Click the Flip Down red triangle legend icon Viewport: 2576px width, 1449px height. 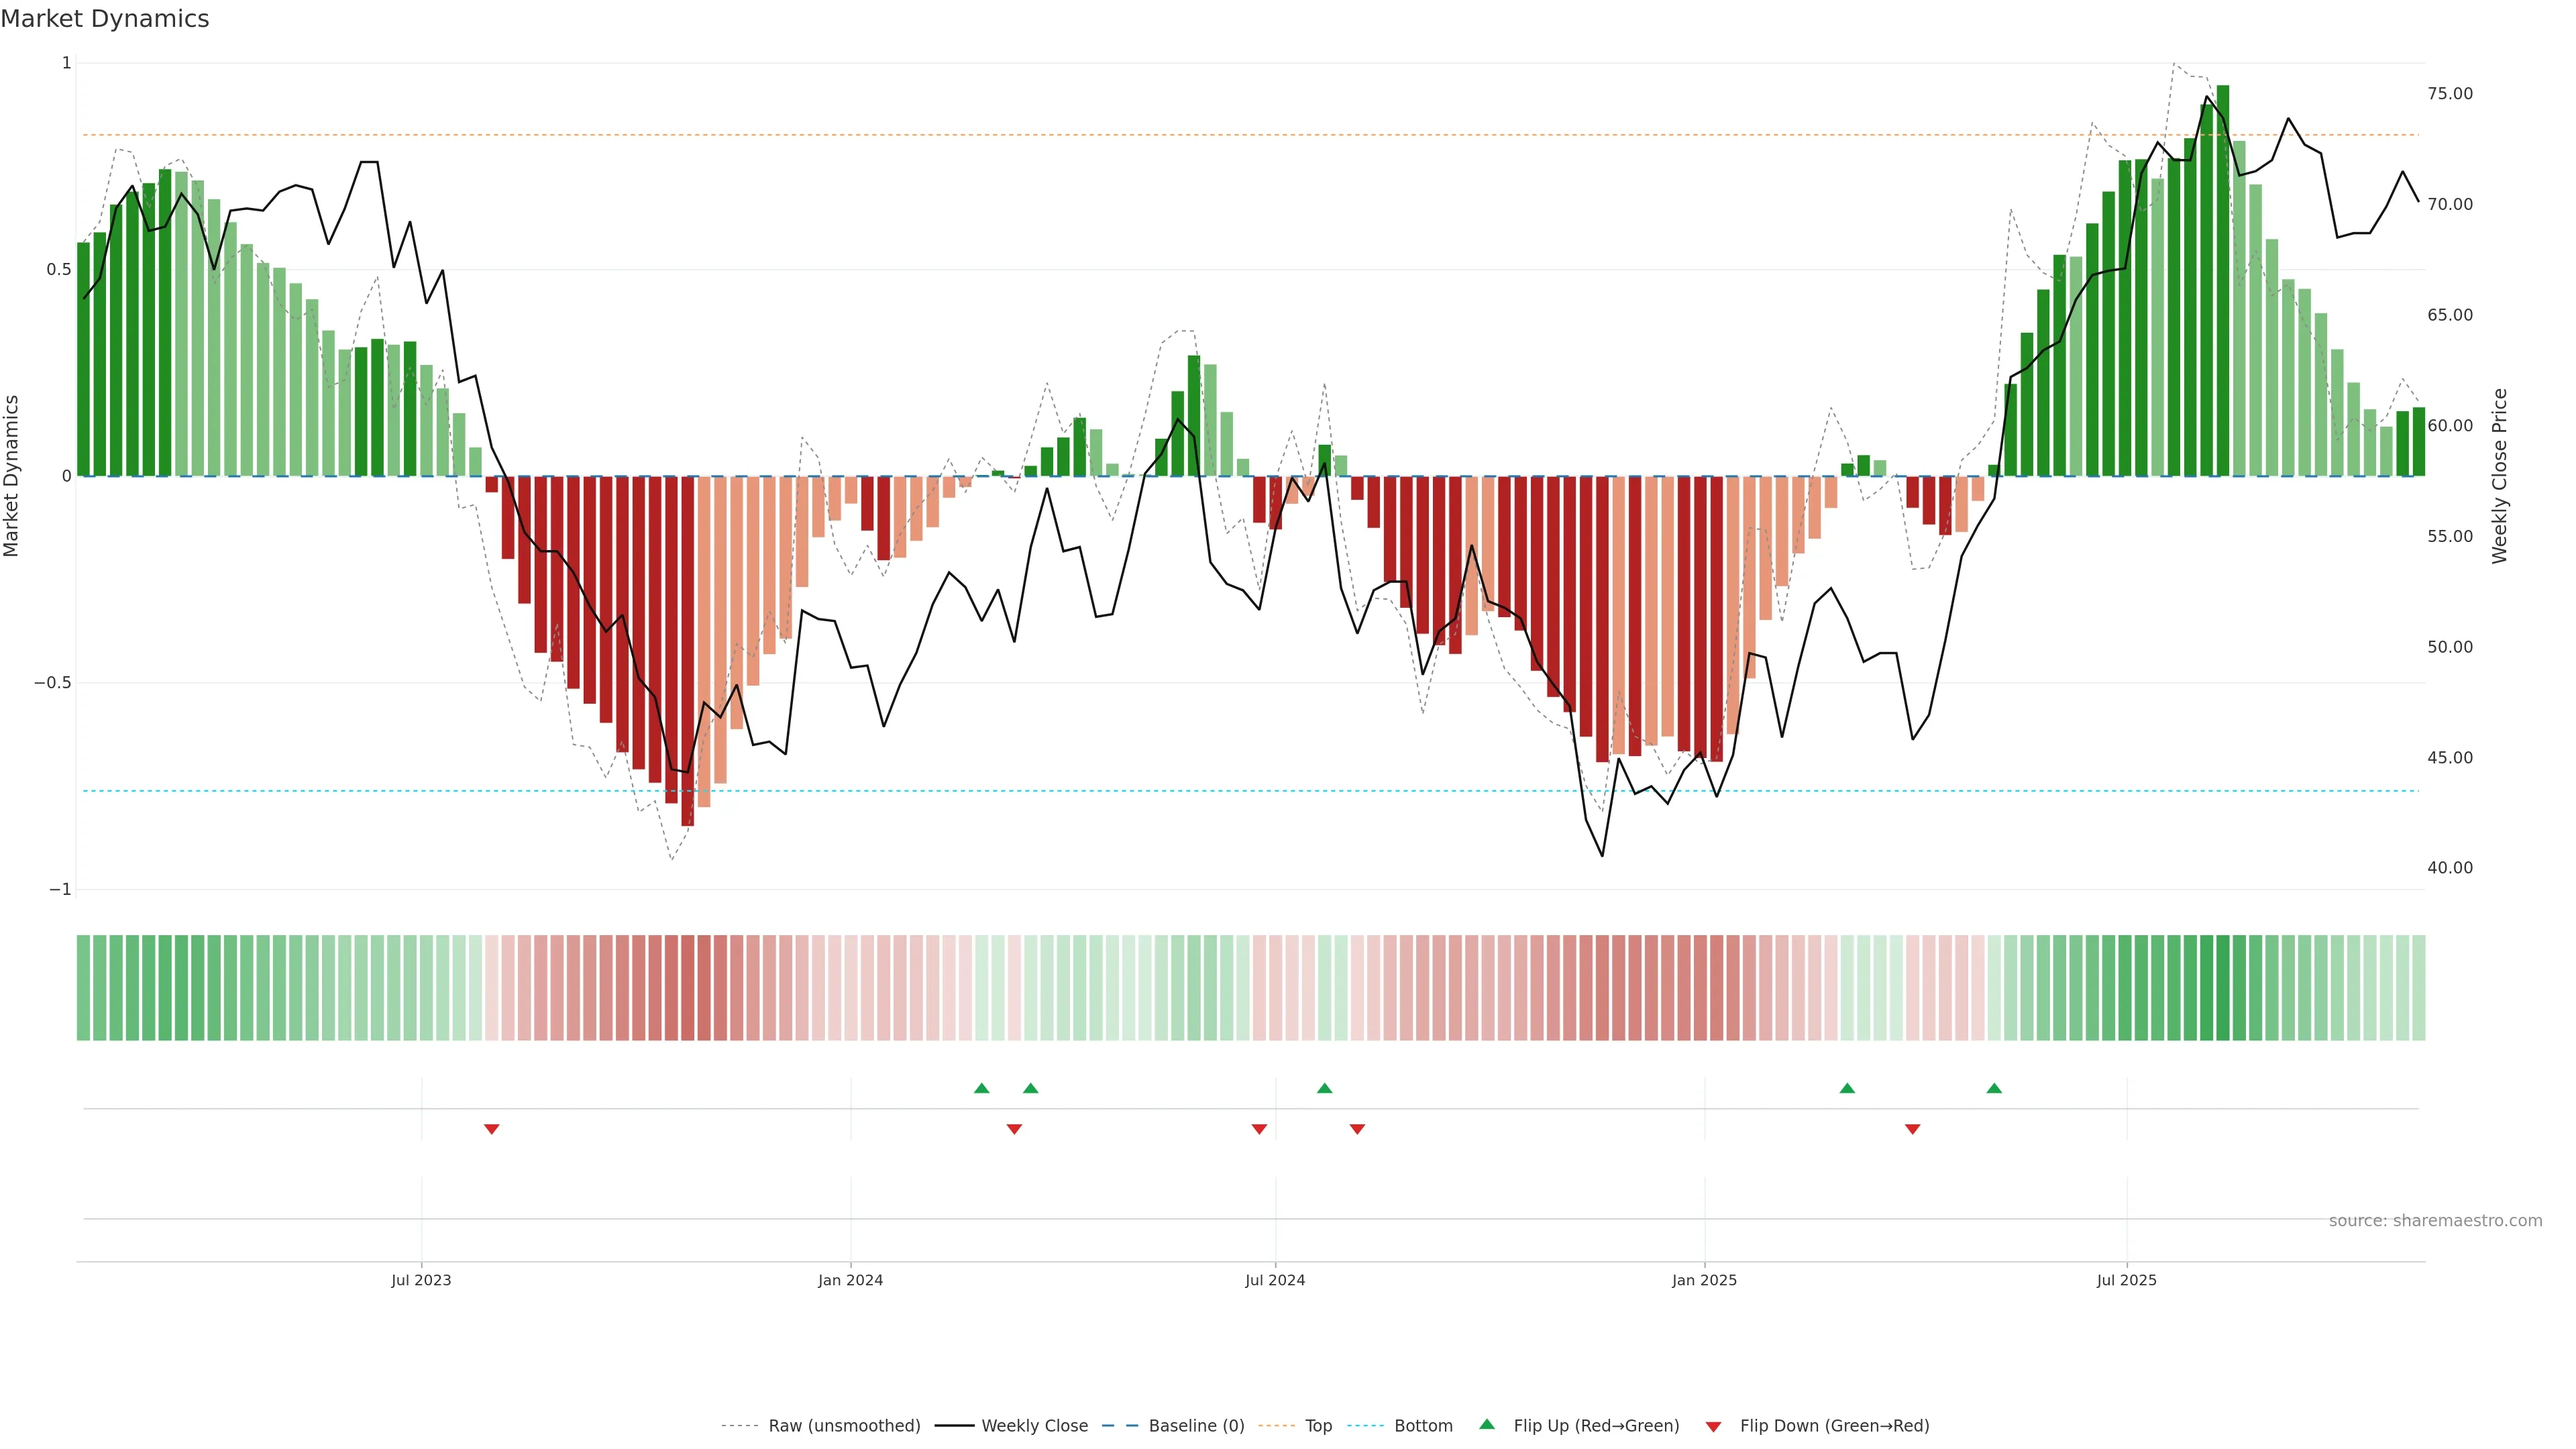pyautogui.click(x=1713, y=1426)
